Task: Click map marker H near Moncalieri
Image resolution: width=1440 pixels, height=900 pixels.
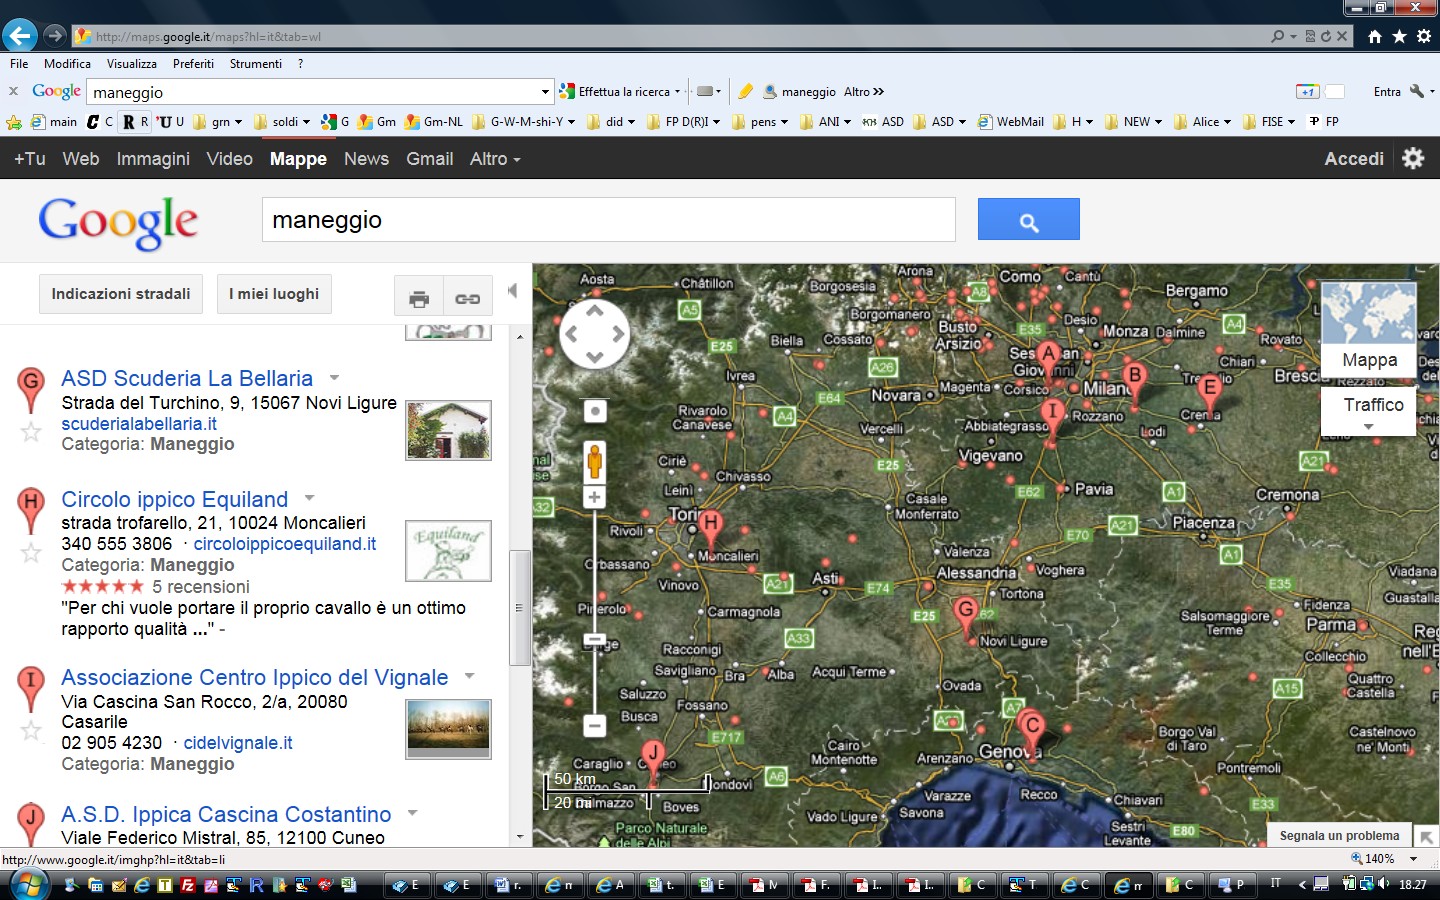Action: coord(710,529)
